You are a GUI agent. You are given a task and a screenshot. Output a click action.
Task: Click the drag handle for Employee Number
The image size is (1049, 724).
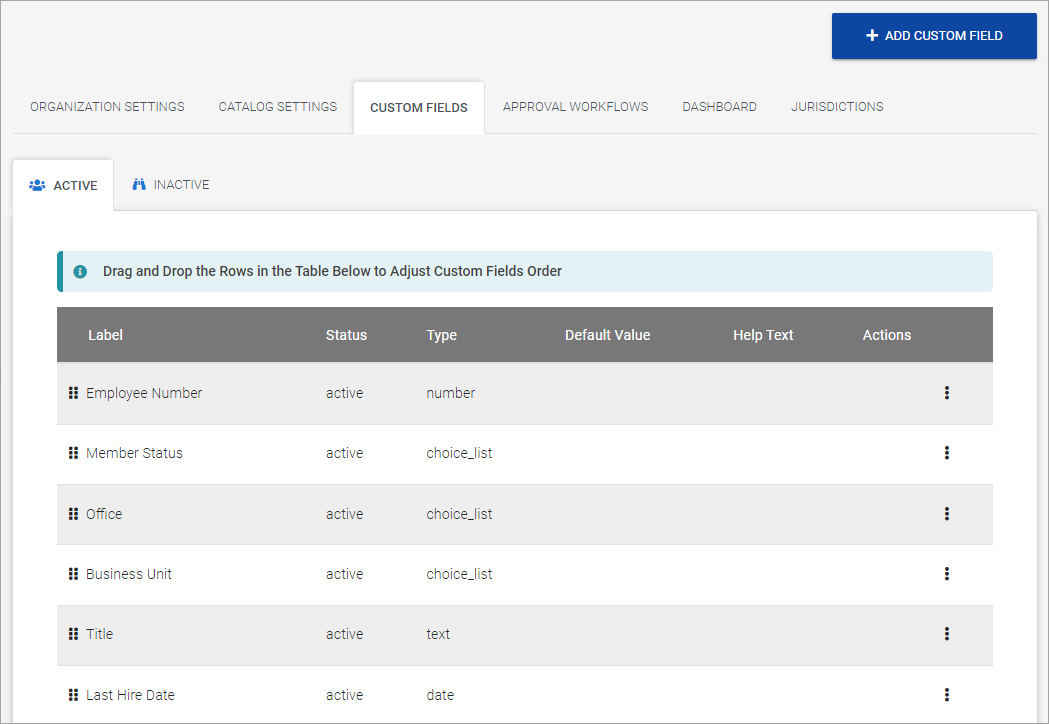pos(73,393)
